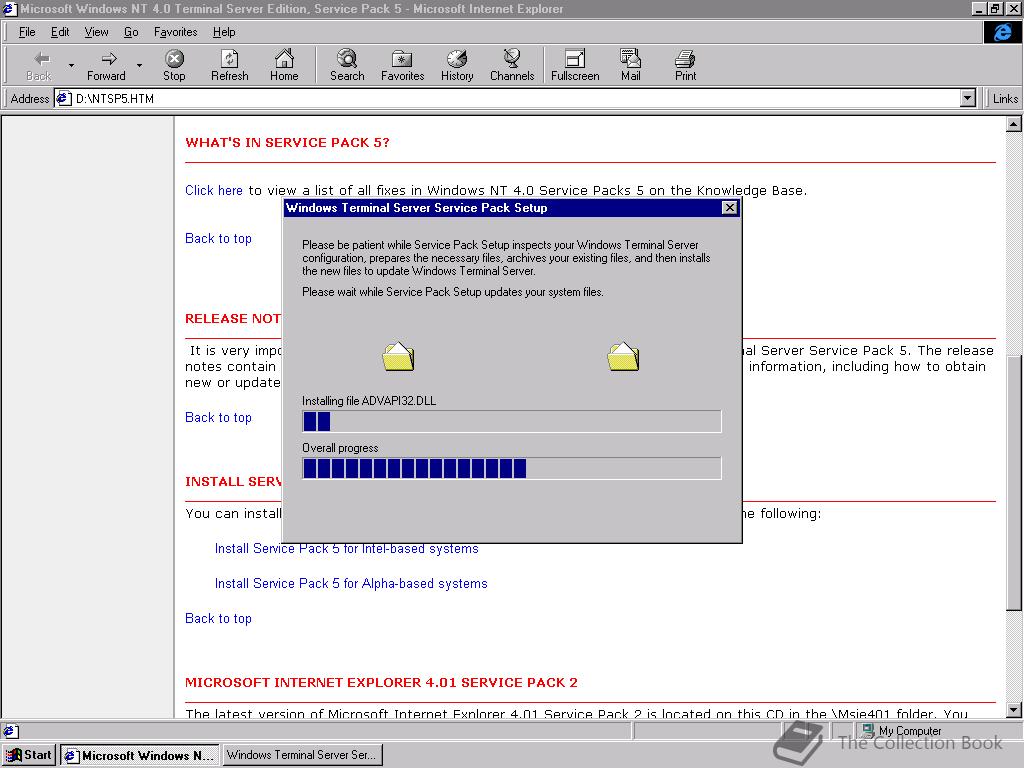Click the right folder icon in Setup dialog
1024x768 pixels.
[x=623, y=357]
